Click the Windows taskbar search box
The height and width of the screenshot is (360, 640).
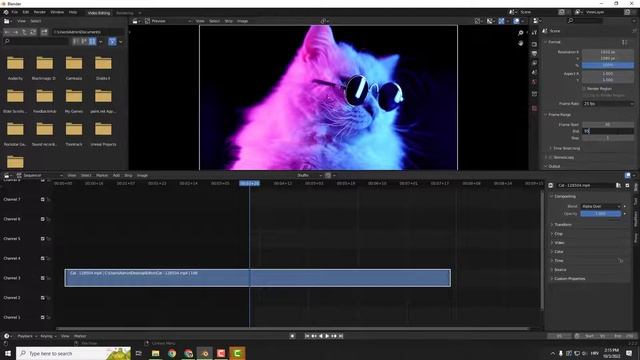[x=73, y=353]
